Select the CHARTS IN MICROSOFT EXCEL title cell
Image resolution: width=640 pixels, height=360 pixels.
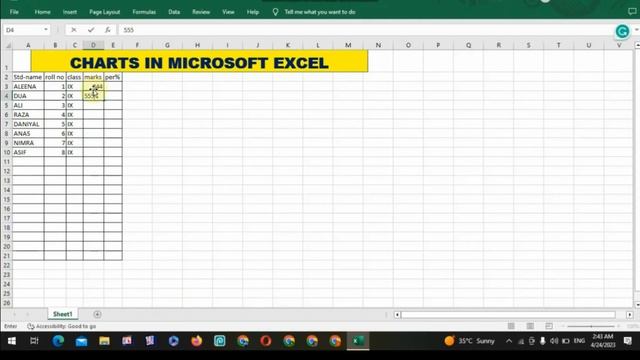pyautogui.click(x=199, y=61)
